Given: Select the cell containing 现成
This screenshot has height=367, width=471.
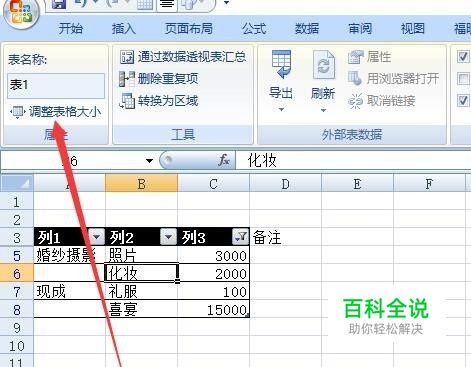Looking at the screenshot, I should 69,291.
